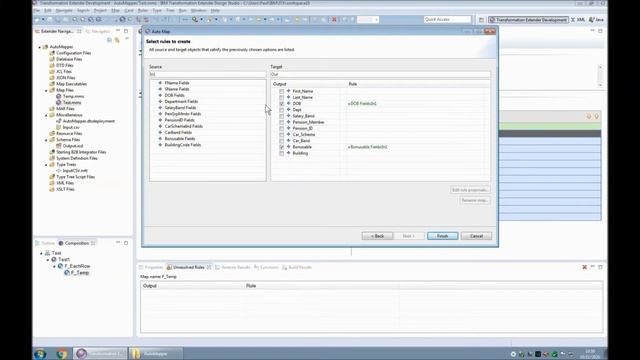Open the Map menu
This screenshot has height=360, width=640.
[116, 10]
